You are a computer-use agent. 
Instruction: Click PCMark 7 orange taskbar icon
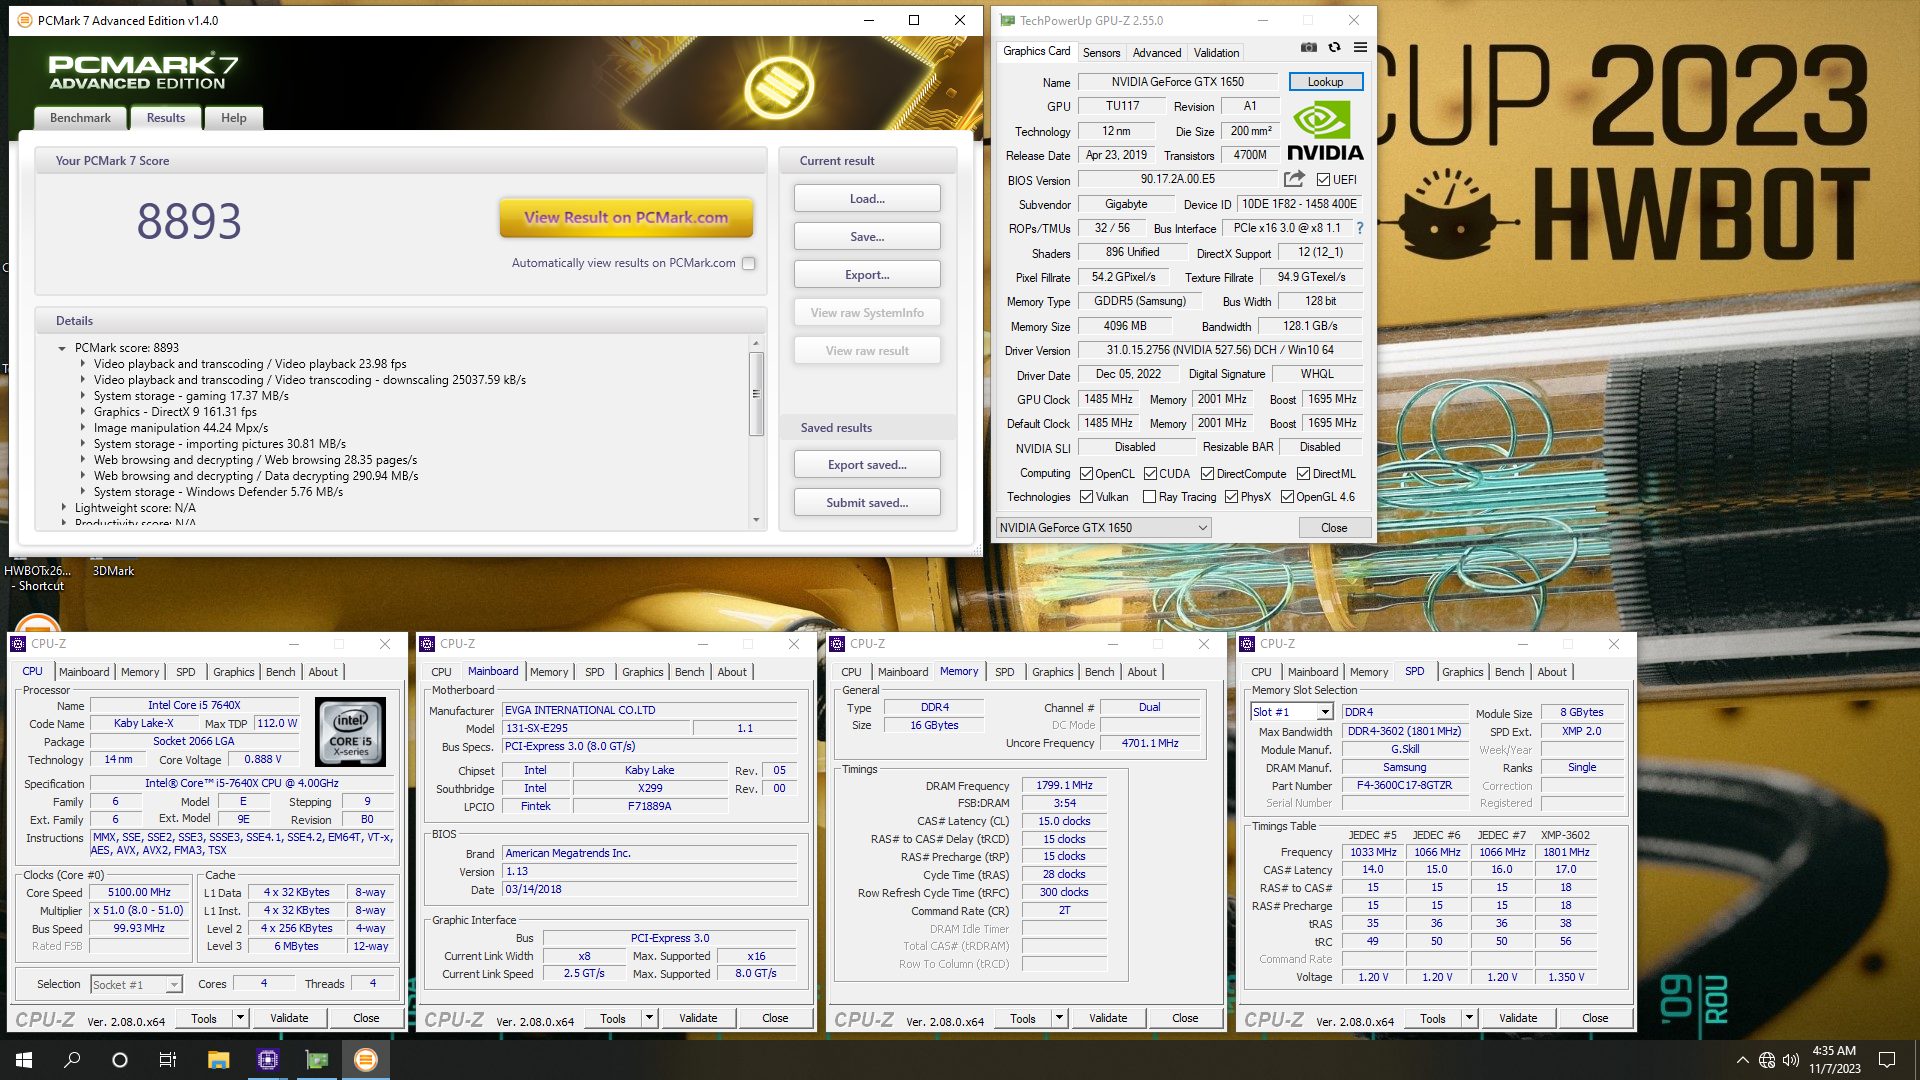point(366,1060)
